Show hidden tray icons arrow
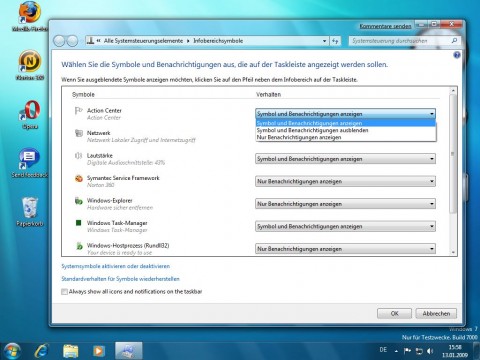 coord(396,351)
